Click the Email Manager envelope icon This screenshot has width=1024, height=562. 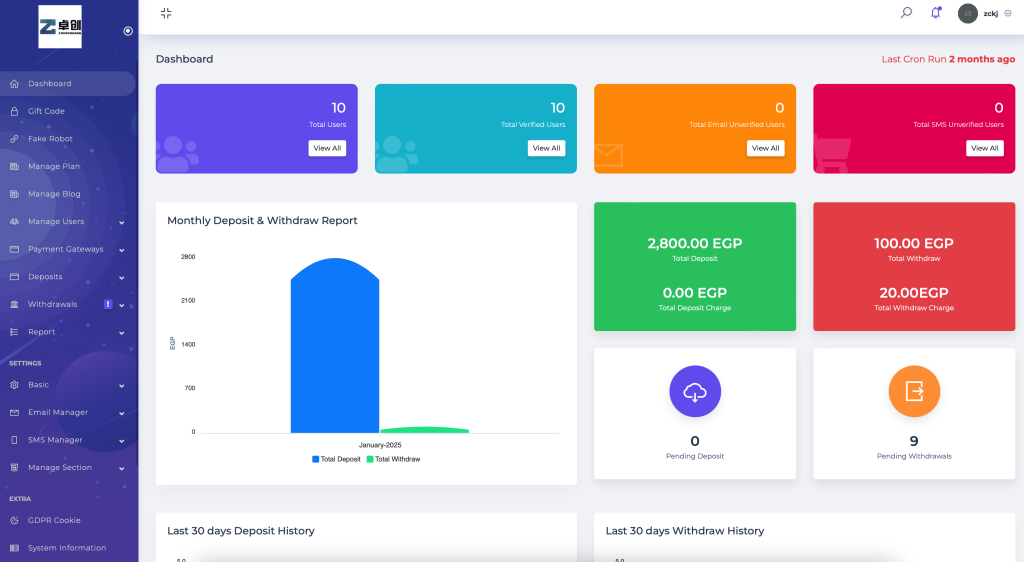coord(14,413)
